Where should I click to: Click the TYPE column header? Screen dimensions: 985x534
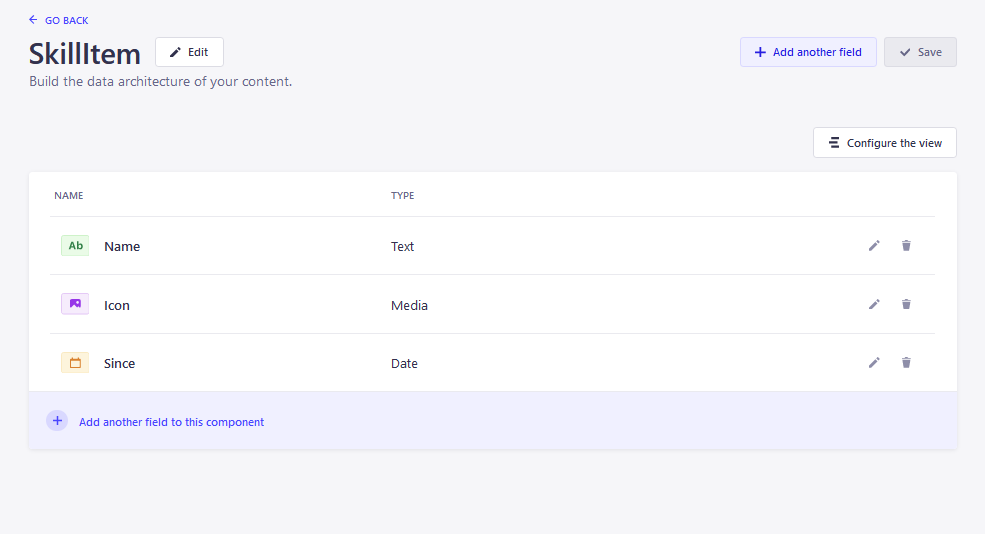(403, 195)
